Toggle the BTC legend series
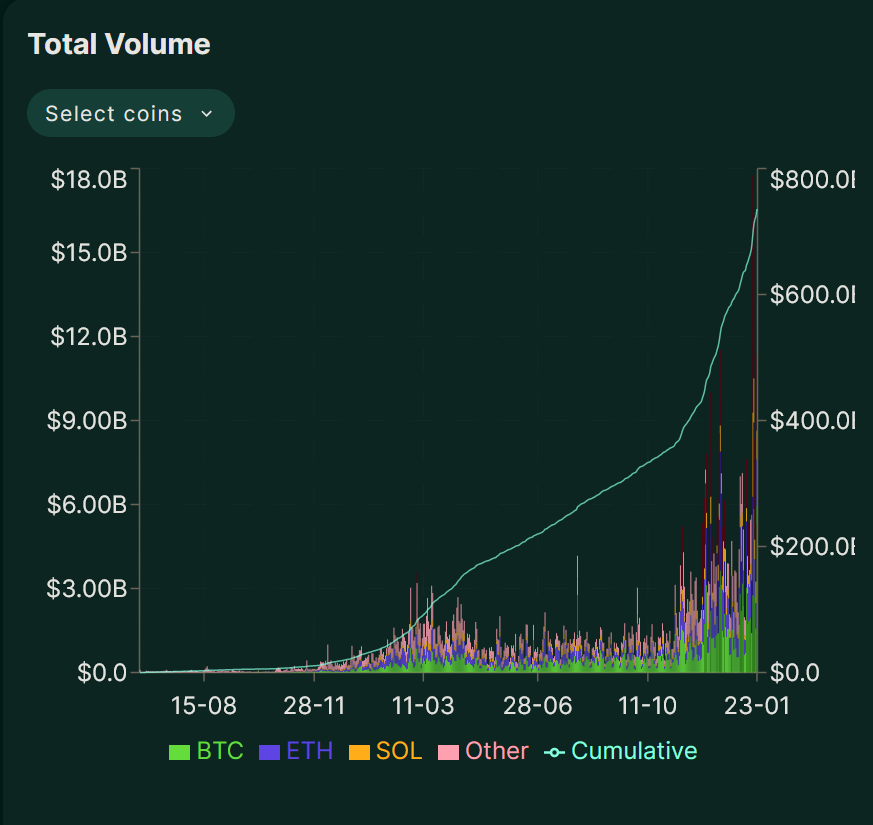This screenshot has width=873, height=825. click(x=207, y=751)
